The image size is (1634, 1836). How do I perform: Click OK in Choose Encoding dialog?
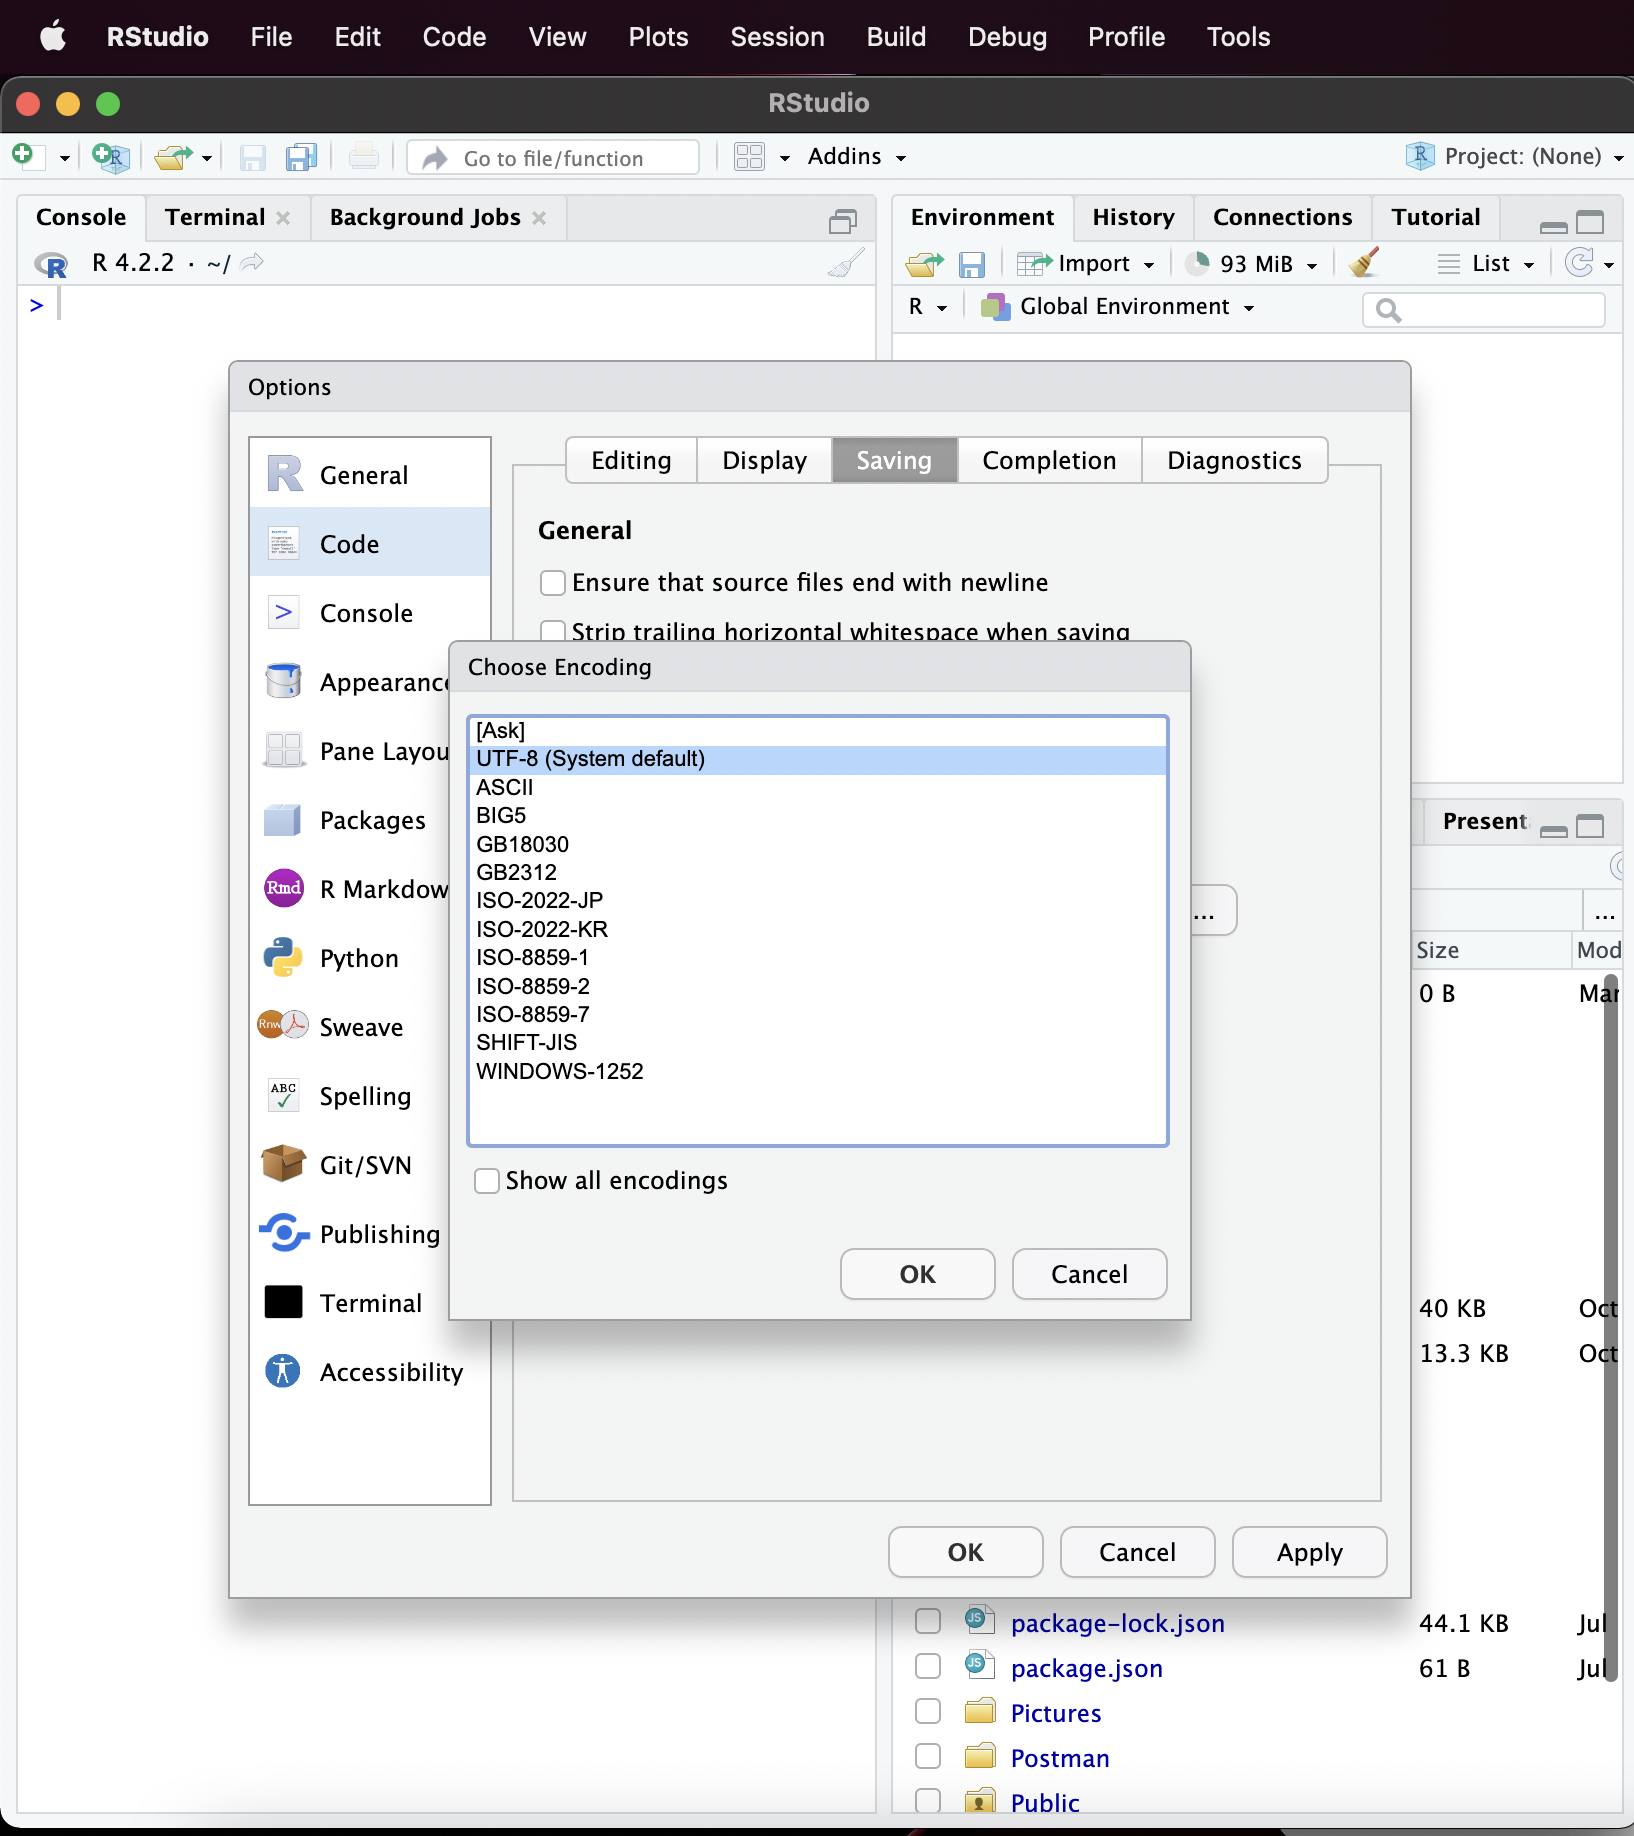(917, 1274)
